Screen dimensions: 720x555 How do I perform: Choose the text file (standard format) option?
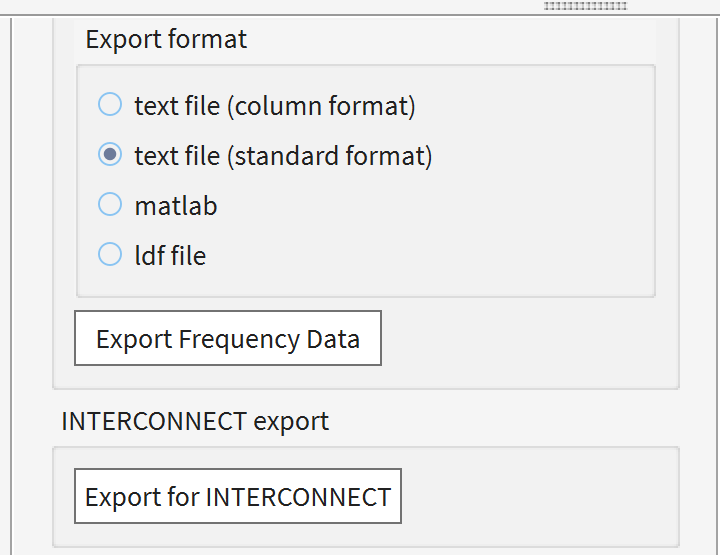click(x=110, y=155)
